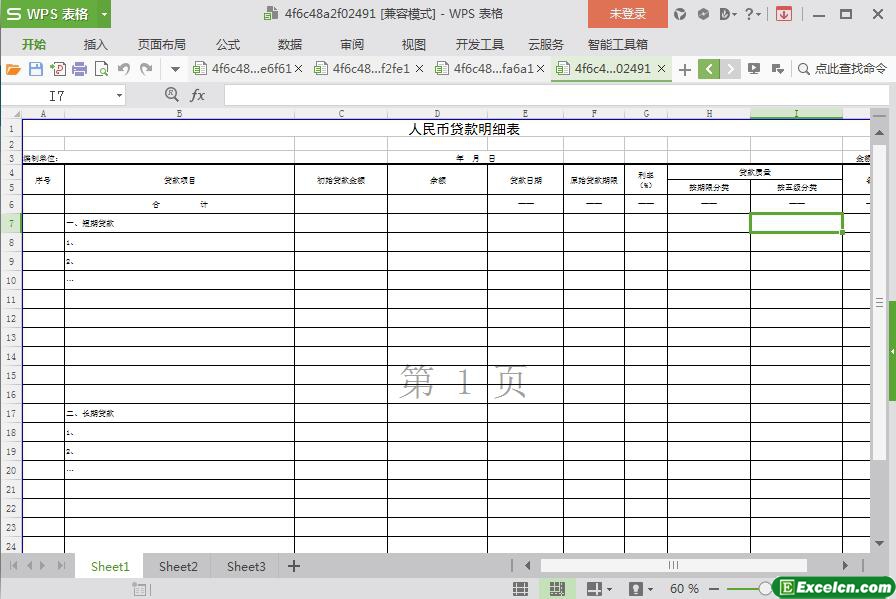
Task: Close the 4f6c48...e6f61 document tab
Action: click(x=298, y=69)
